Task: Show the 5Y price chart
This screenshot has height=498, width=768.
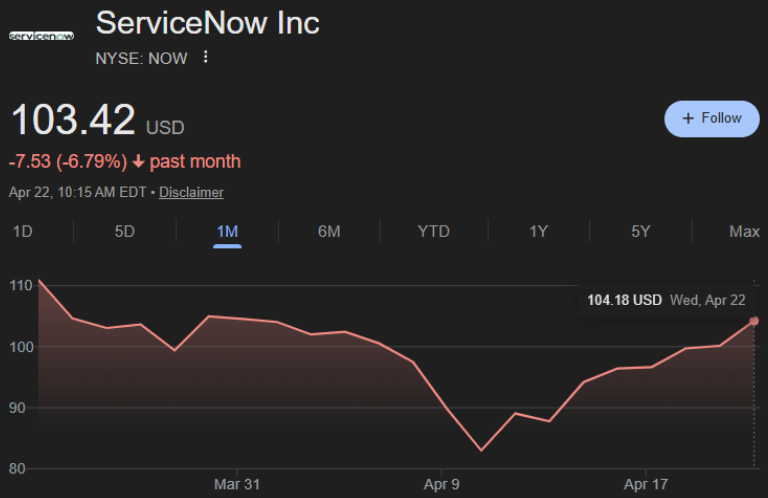Action: click(641, 231)
